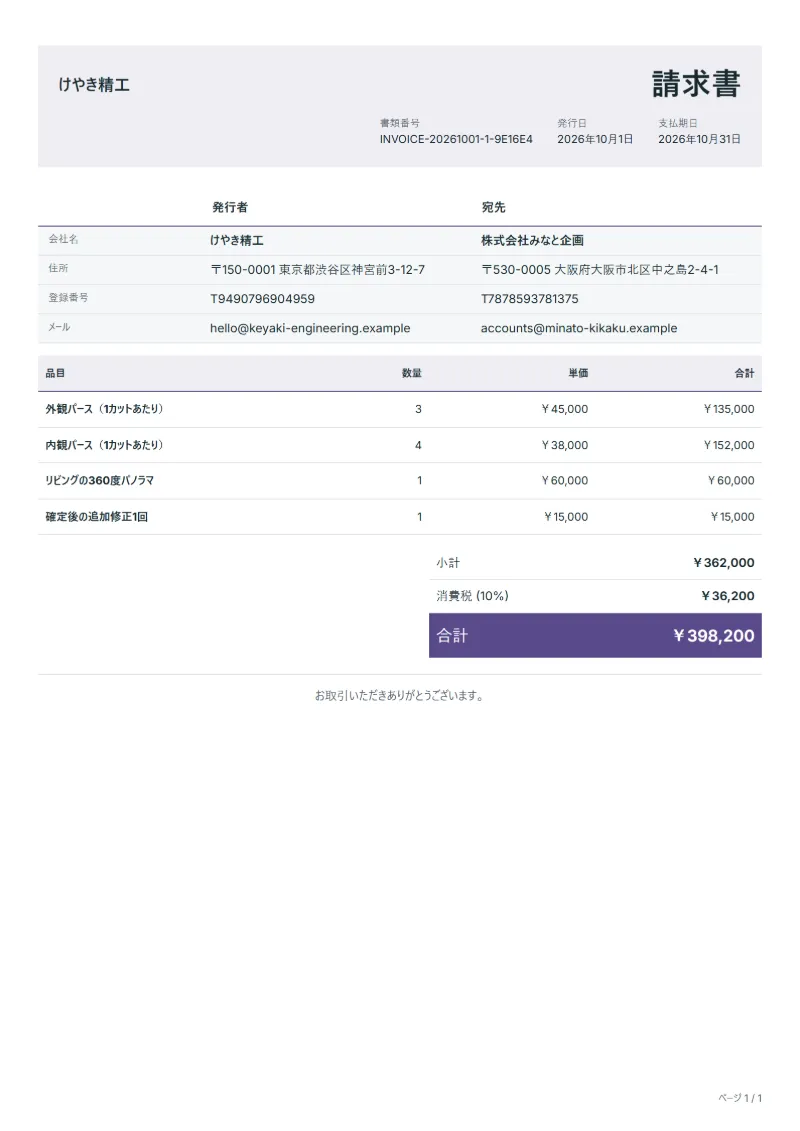The image size is (800, 1131).
Task: Select the item 外観パース（1カットあたり）
Action: [106, 409]
